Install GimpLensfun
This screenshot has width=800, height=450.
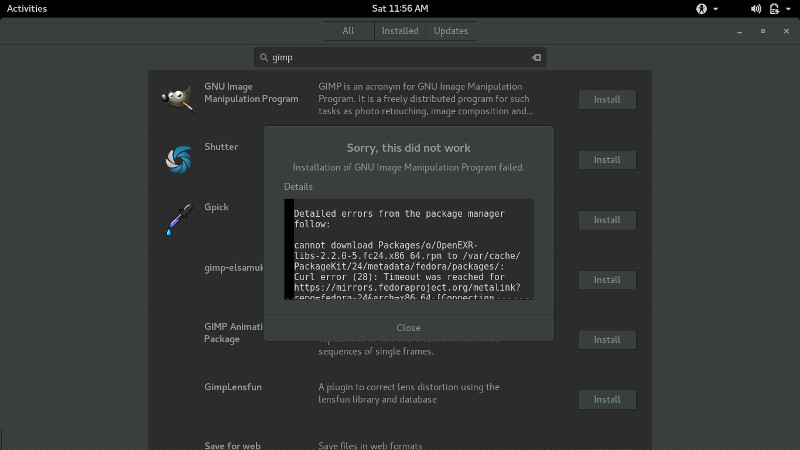click(607, 399)
